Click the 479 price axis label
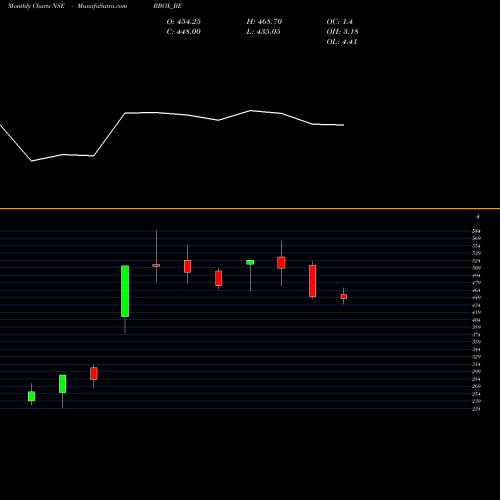This screenshot has height=500, width=500. point(476,283)
